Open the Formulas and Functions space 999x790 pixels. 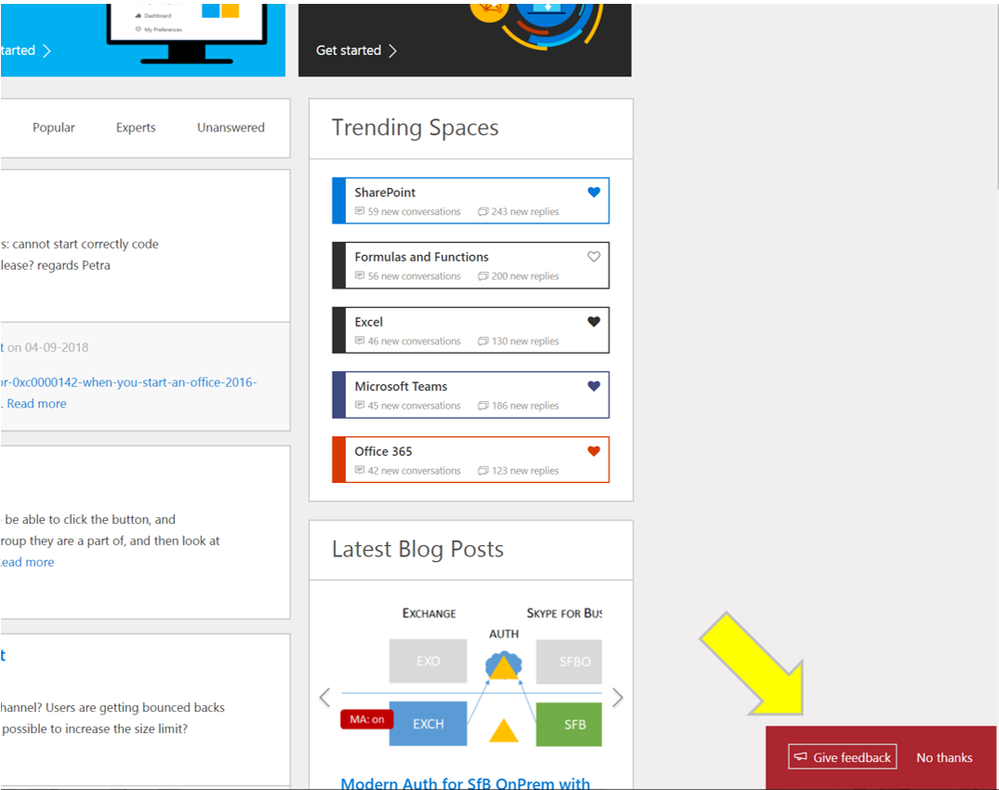tap(470, 265)
